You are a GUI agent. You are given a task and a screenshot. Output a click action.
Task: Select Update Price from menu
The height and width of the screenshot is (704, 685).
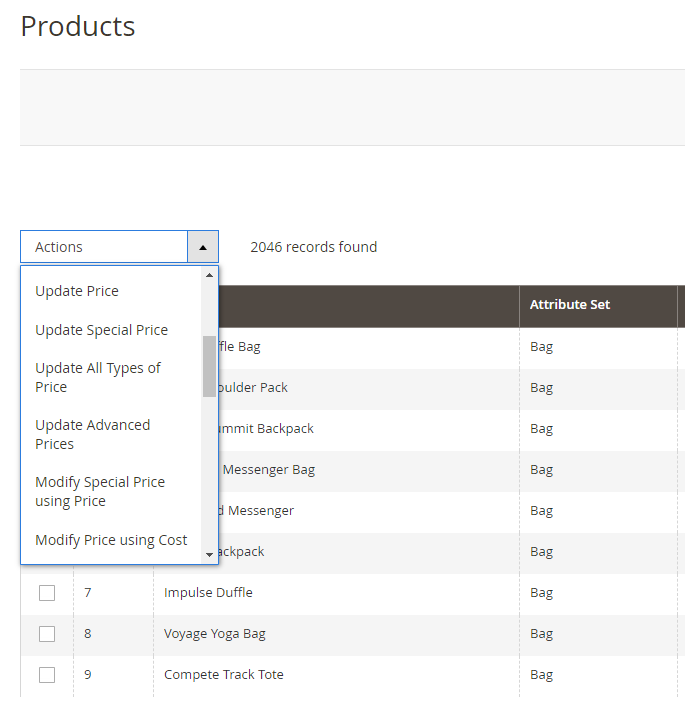77,291
